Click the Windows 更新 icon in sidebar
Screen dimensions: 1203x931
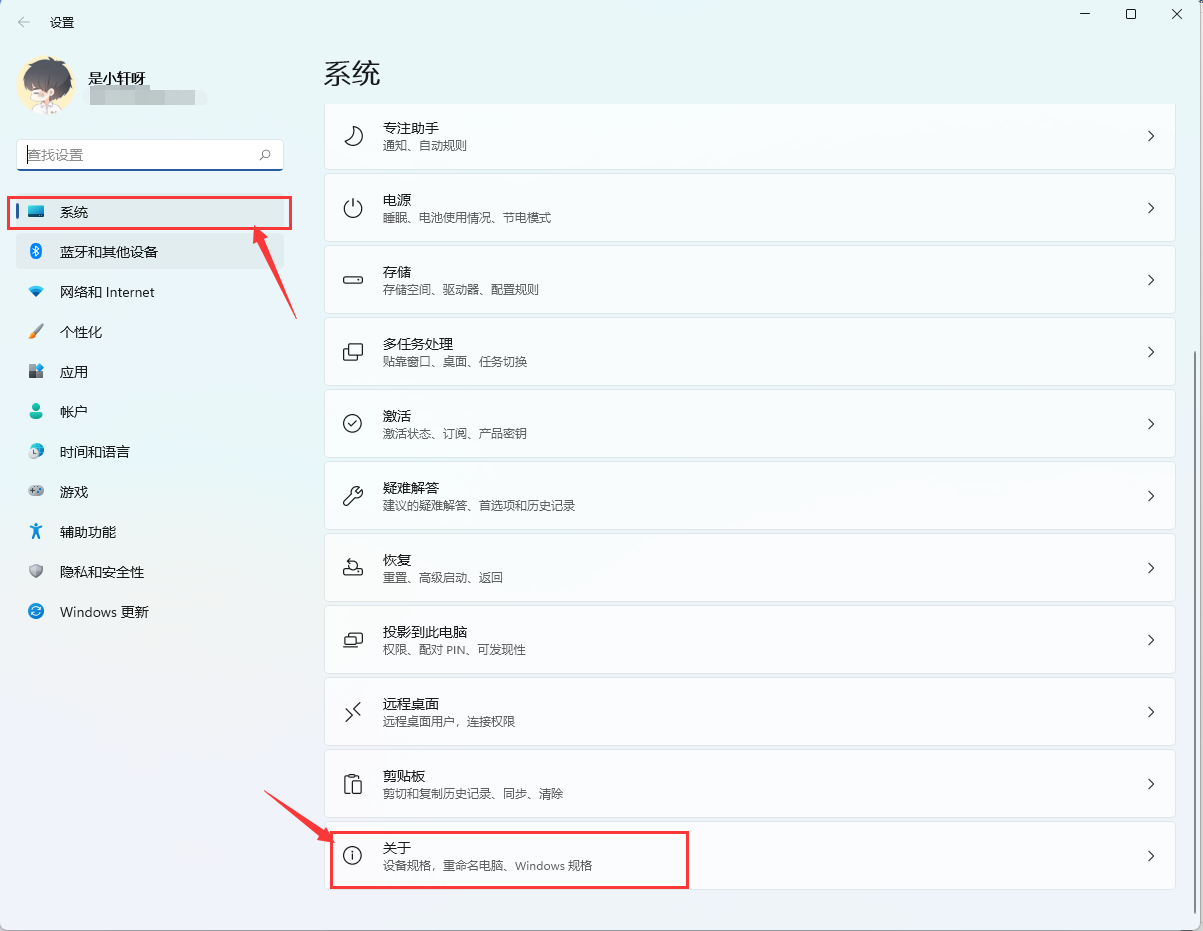coord(35,611)
